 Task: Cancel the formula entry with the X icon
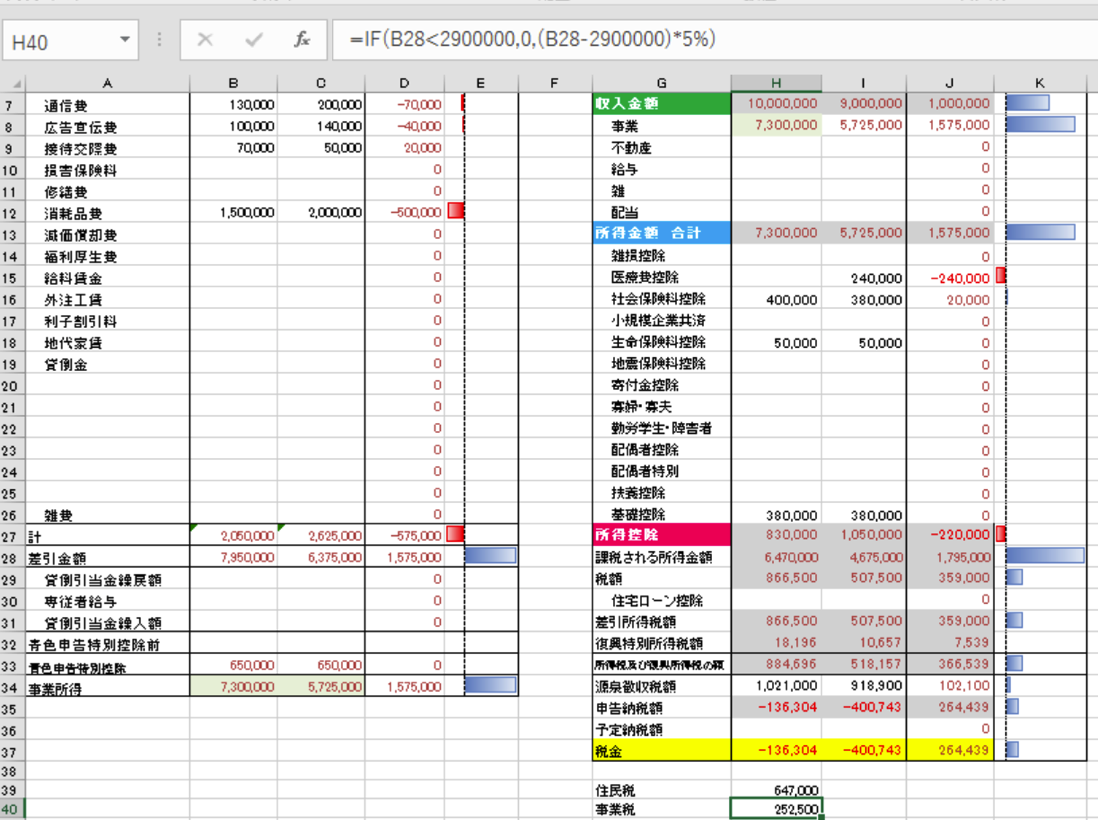point(205,40)
